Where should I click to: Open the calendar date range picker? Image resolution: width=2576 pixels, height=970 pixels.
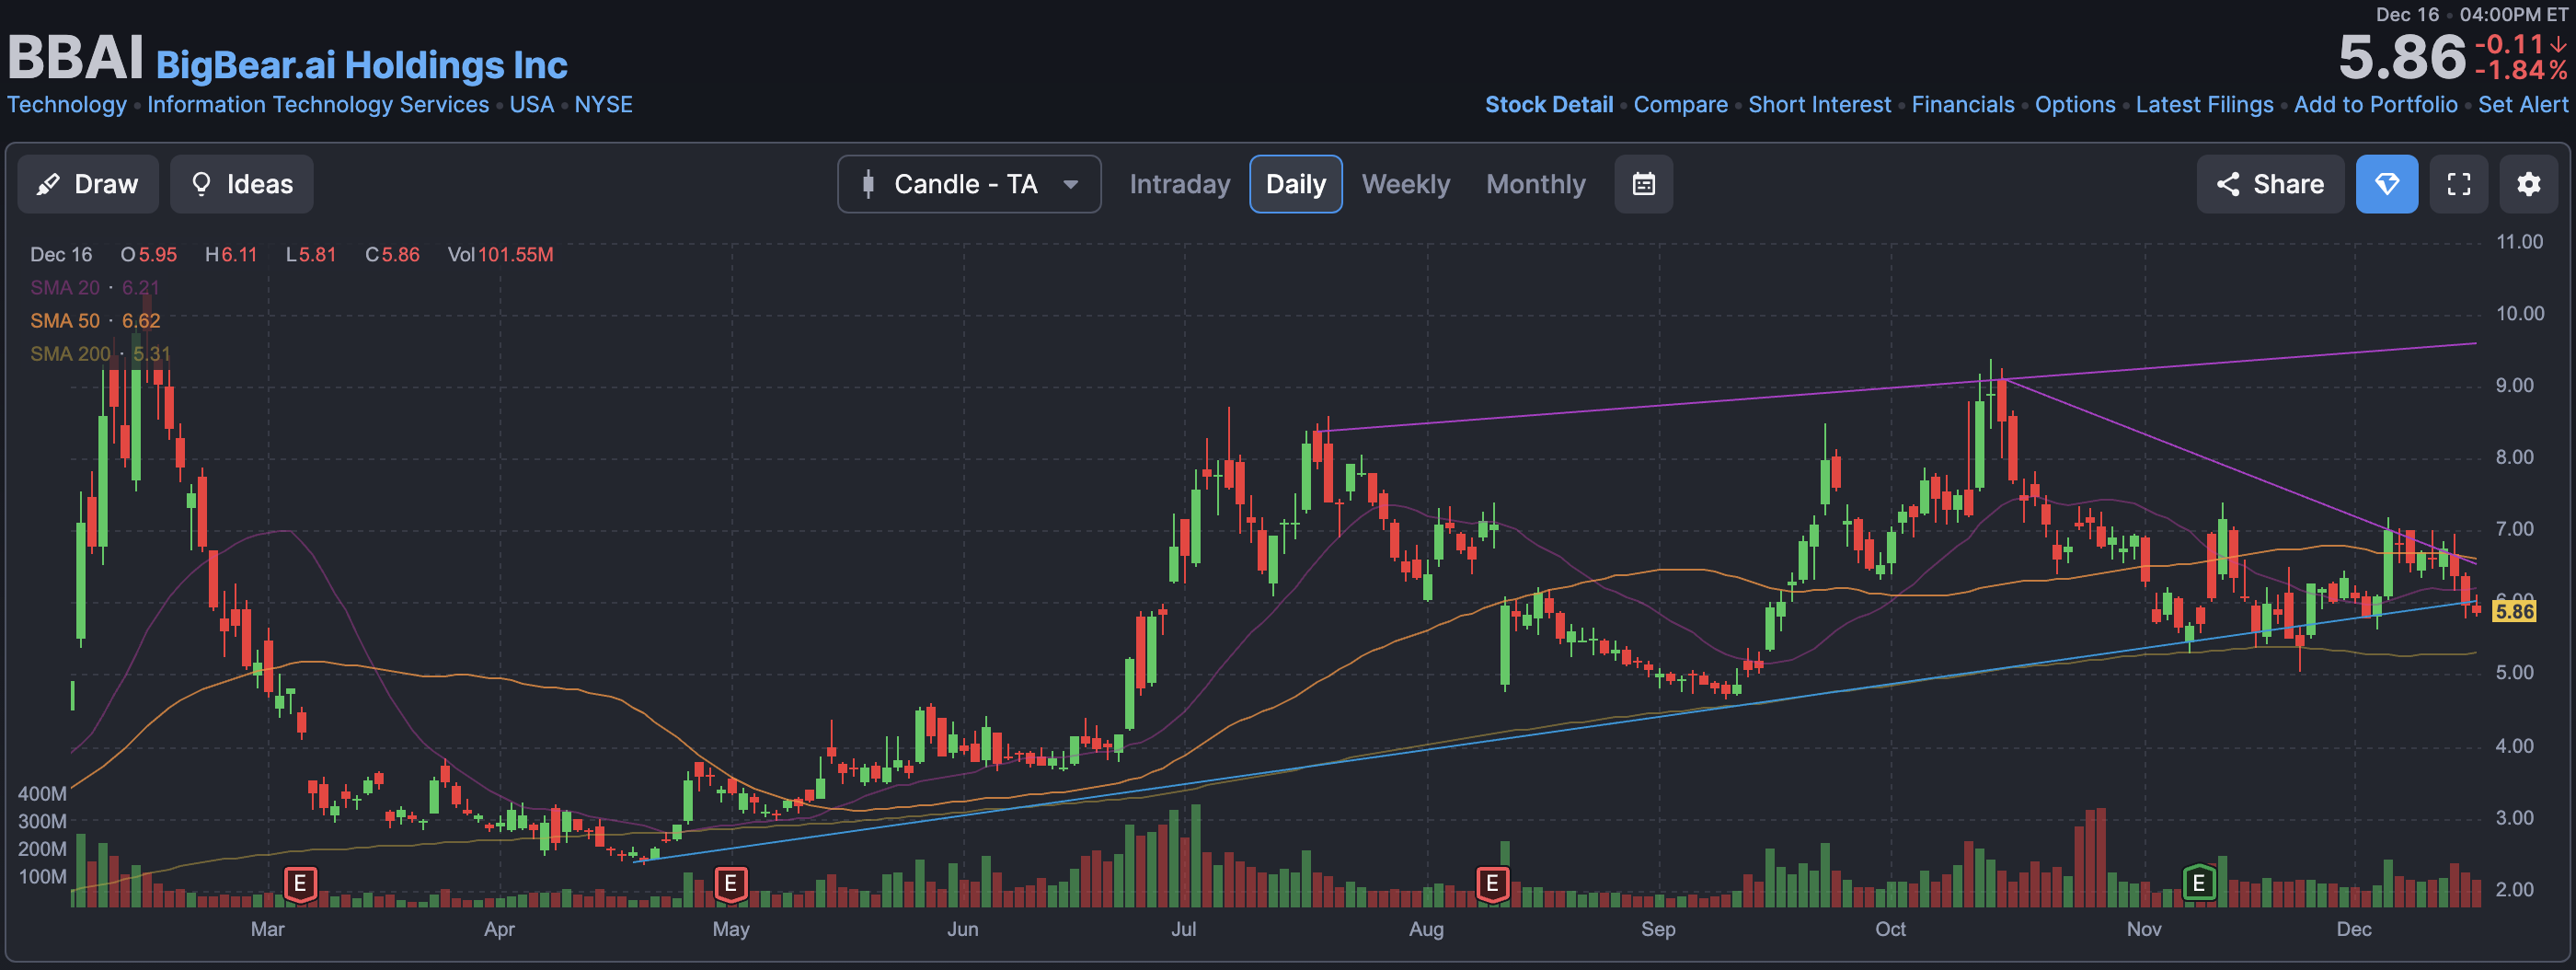(x=1643, y=184)
